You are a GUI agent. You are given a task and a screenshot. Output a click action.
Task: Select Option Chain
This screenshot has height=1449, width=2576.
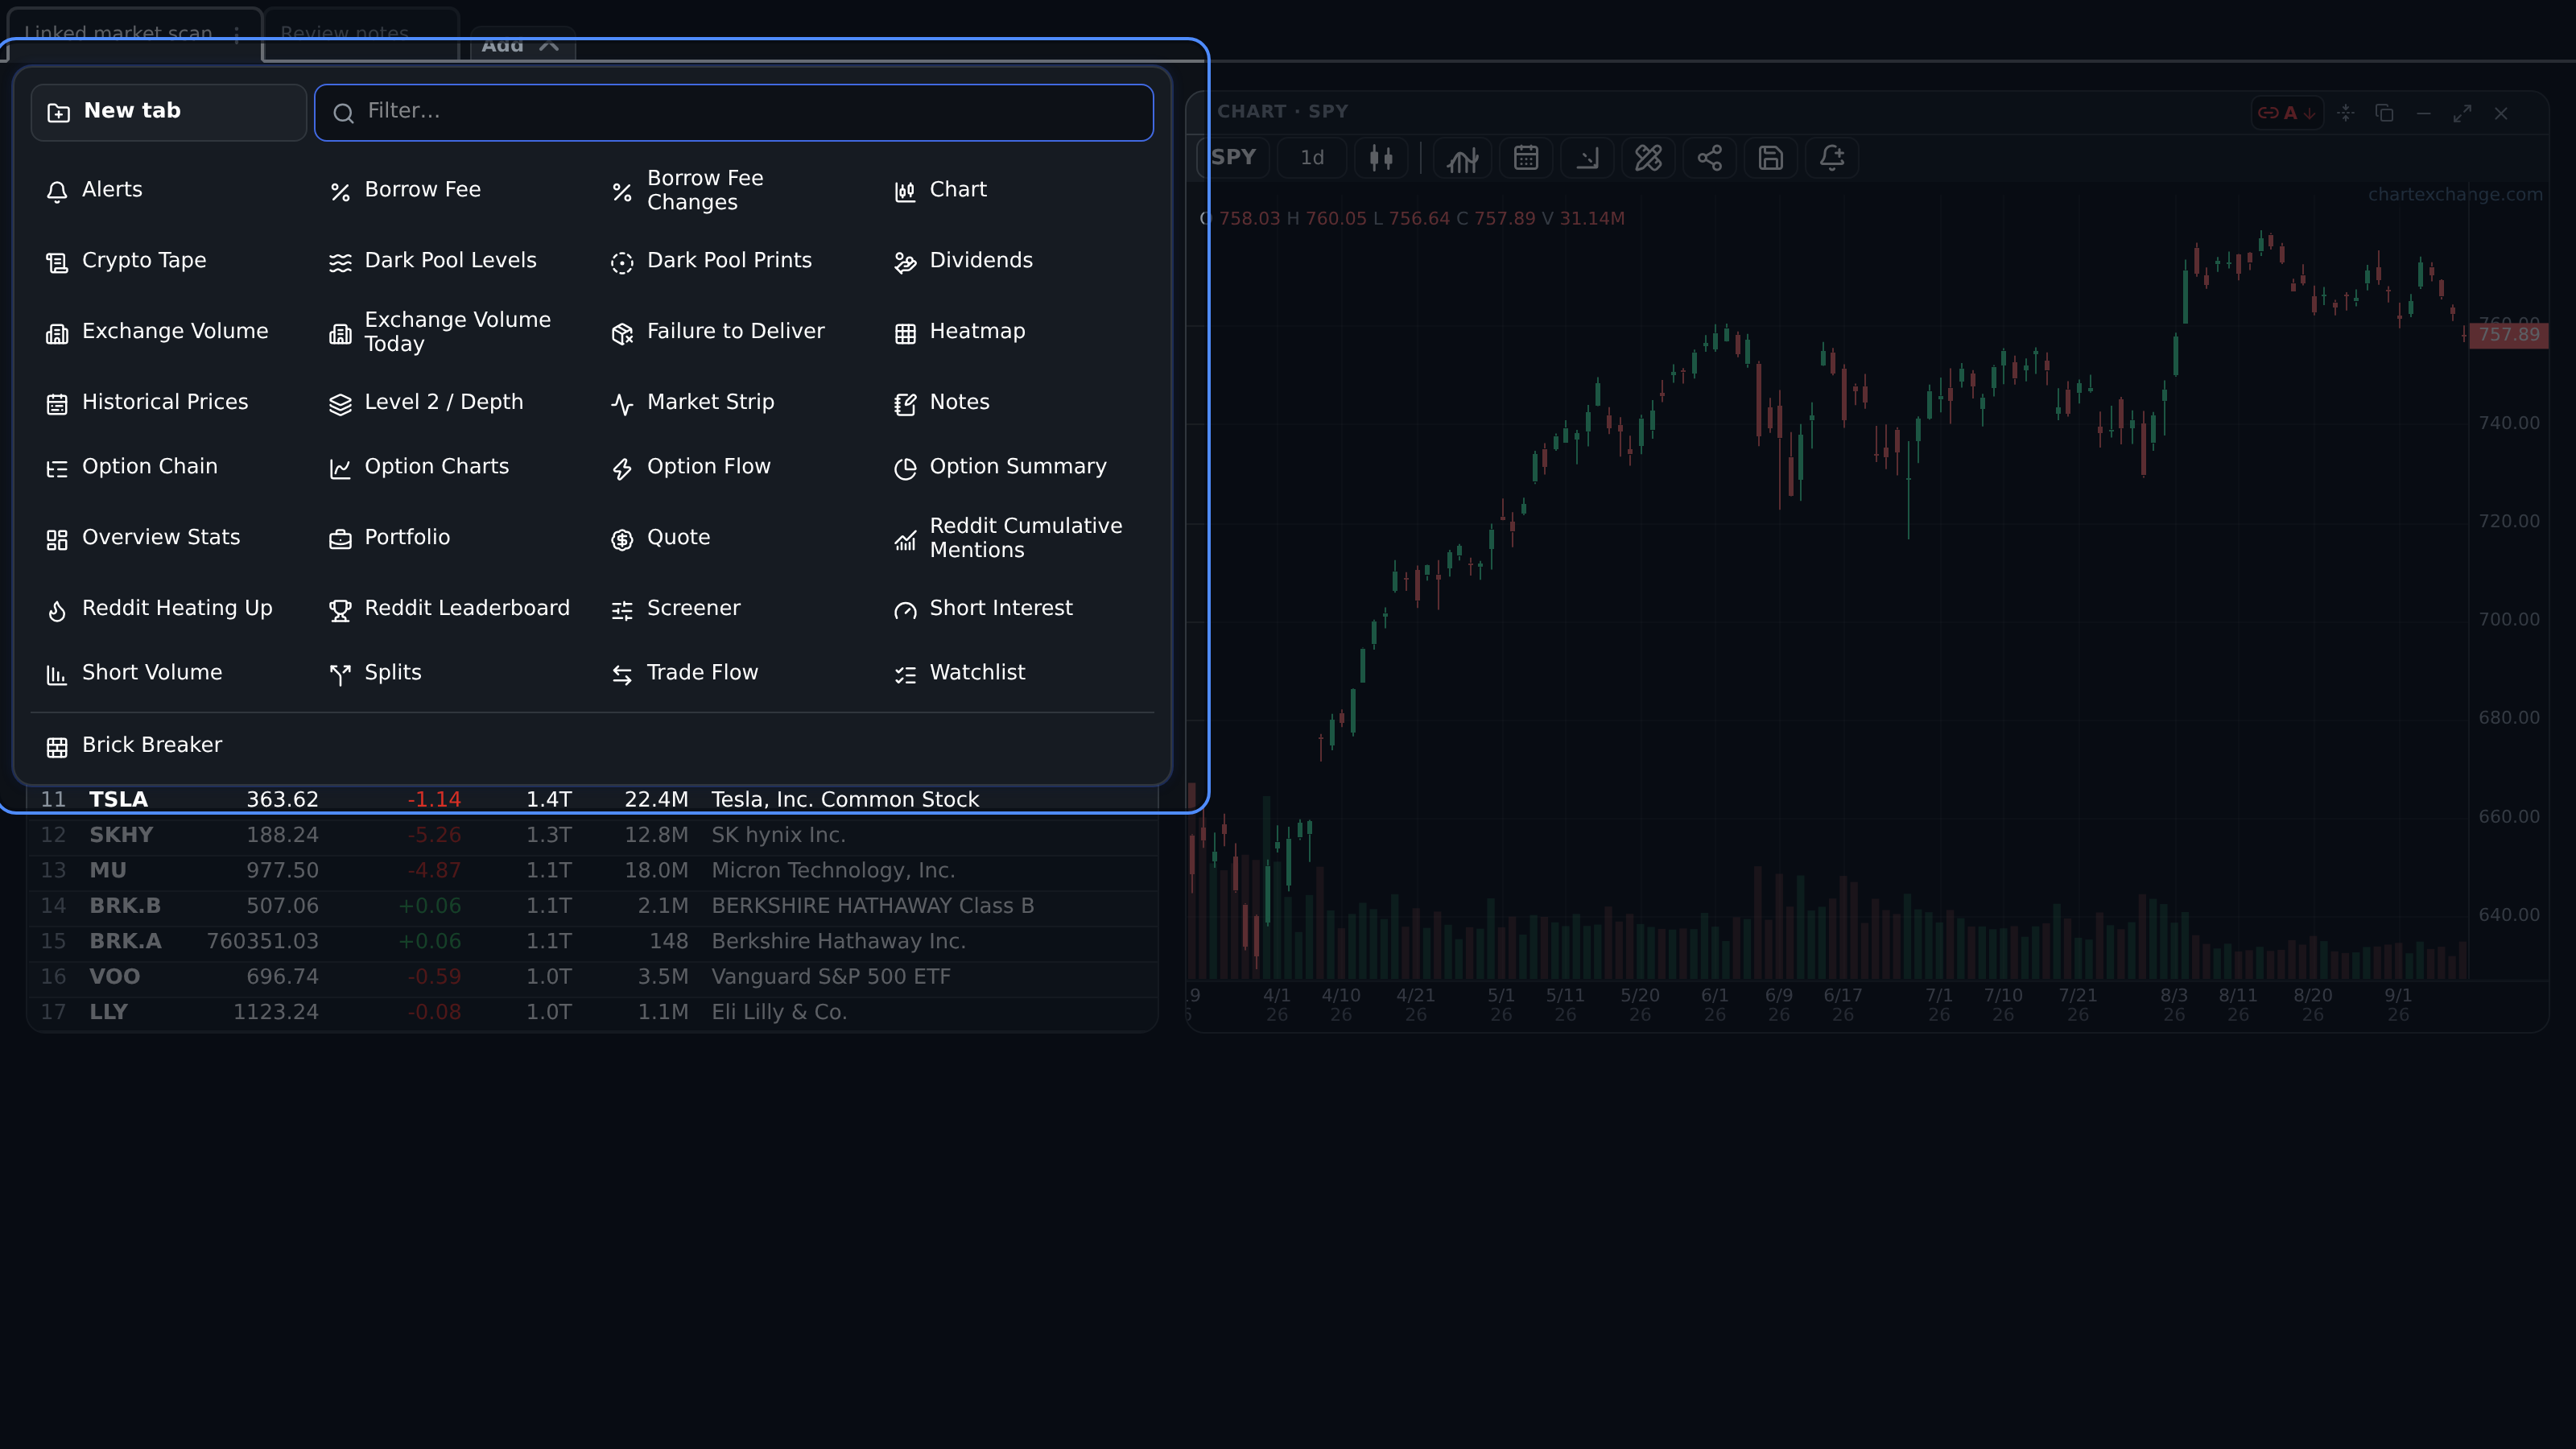pyautogui.click(x=132, y=467)
